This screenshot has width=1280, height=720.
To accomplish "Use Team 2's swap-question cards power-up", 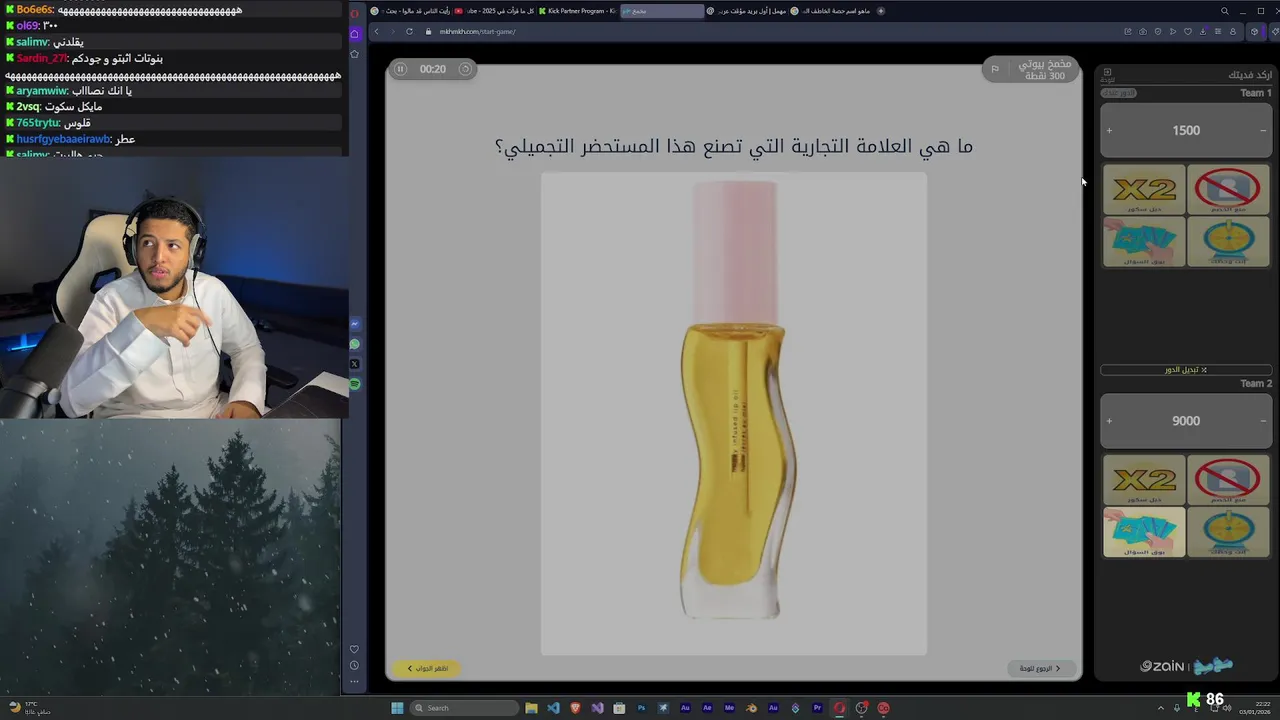I will [x=1144, y=532].
